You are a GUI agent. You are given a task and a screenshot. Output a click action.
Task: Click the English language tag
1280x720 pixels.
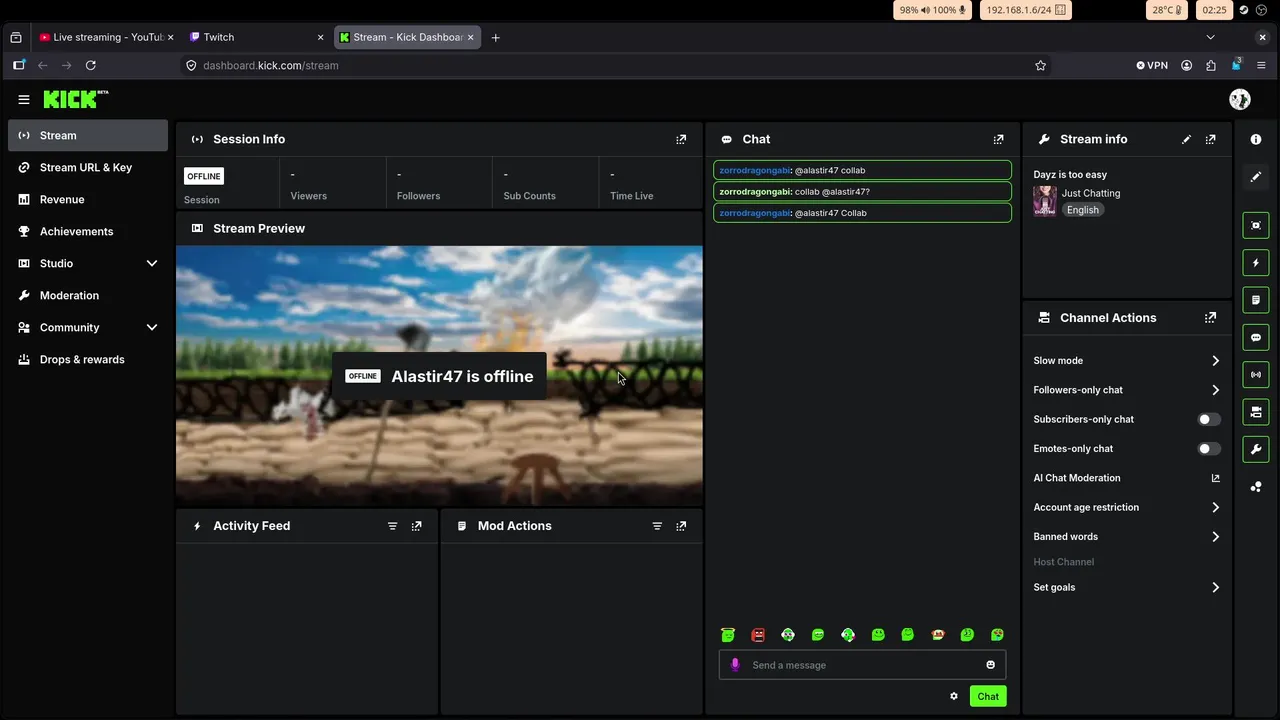1082,210
